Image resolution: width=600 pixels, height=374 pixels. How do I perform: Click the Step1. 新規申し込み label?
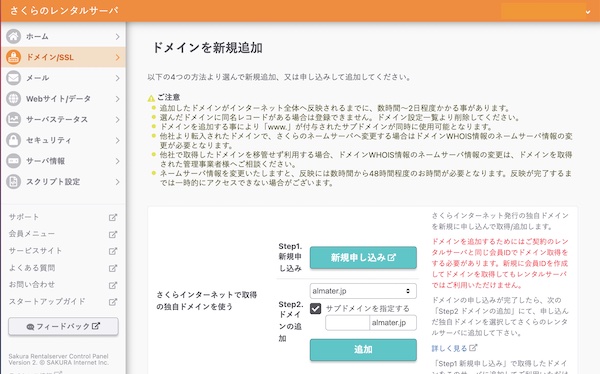(x=290, y=257)
